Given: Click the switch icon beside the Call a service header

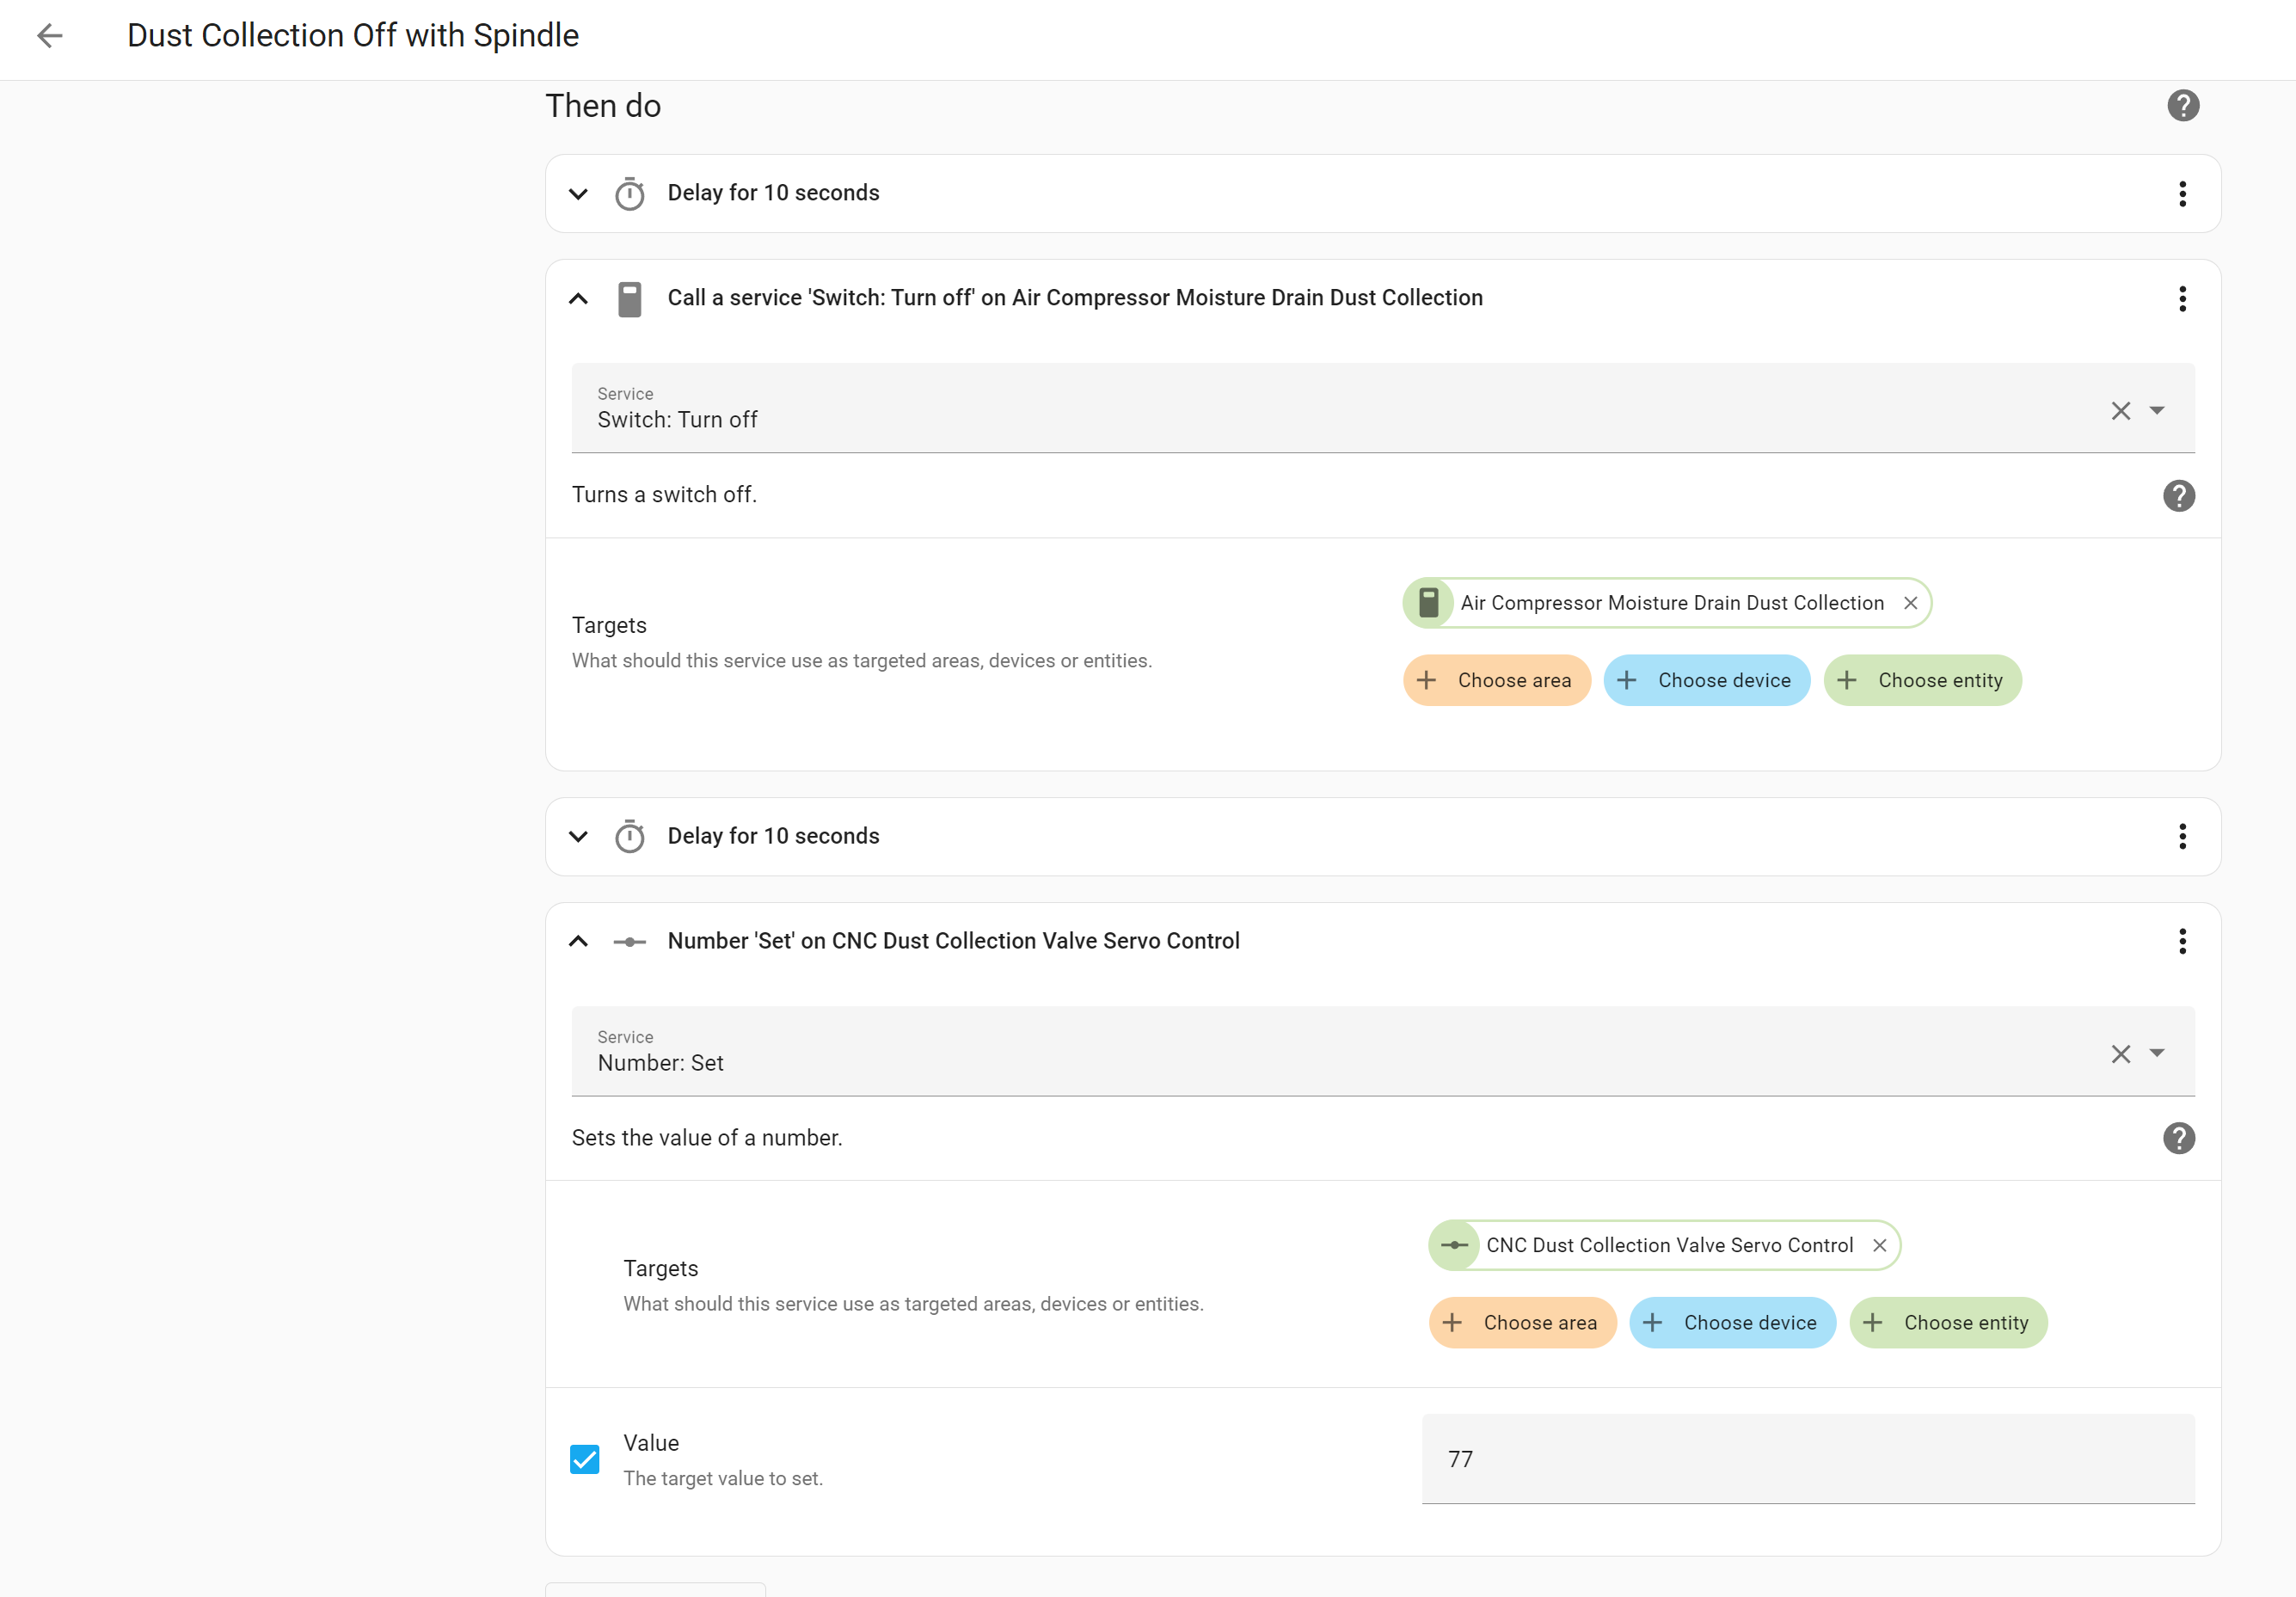Looking at the screenshot, I should tap(630, 299).
